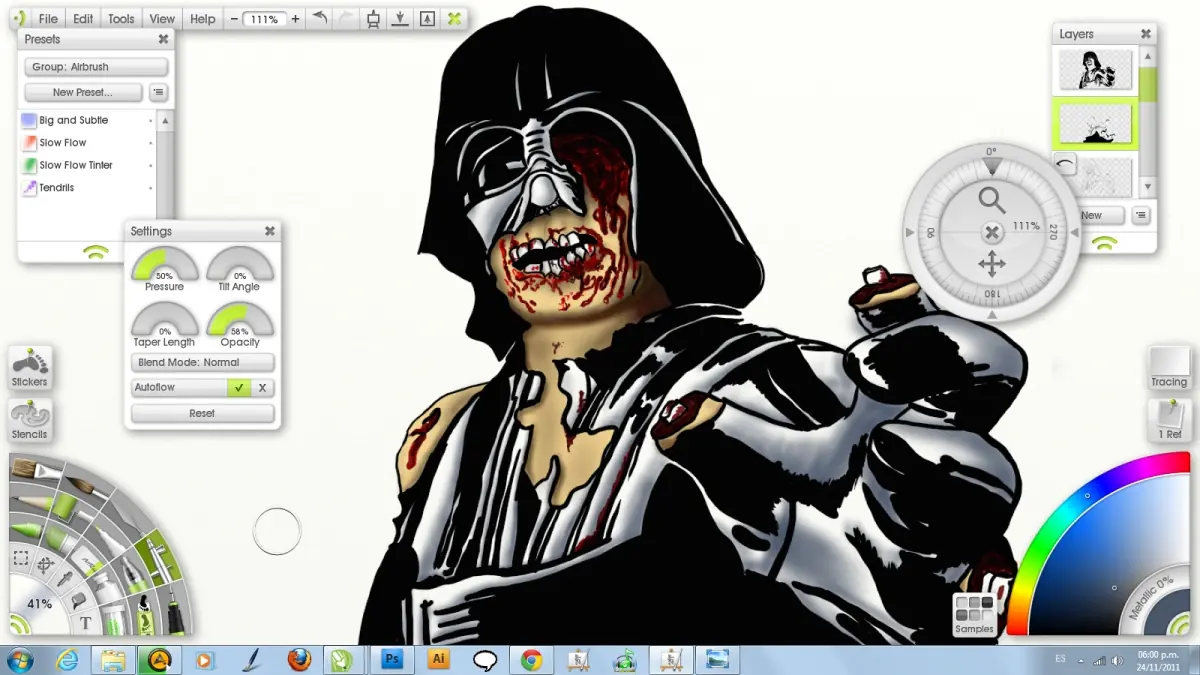Click the 41% brush size control
Screen dimensions: 1200x675
40,603
